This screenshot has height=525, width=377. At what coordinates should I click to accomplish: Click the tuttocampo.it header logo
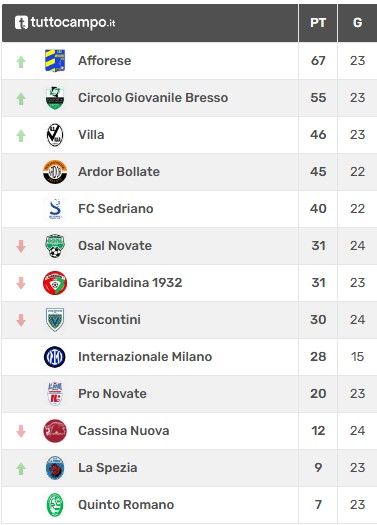(65, 23)
